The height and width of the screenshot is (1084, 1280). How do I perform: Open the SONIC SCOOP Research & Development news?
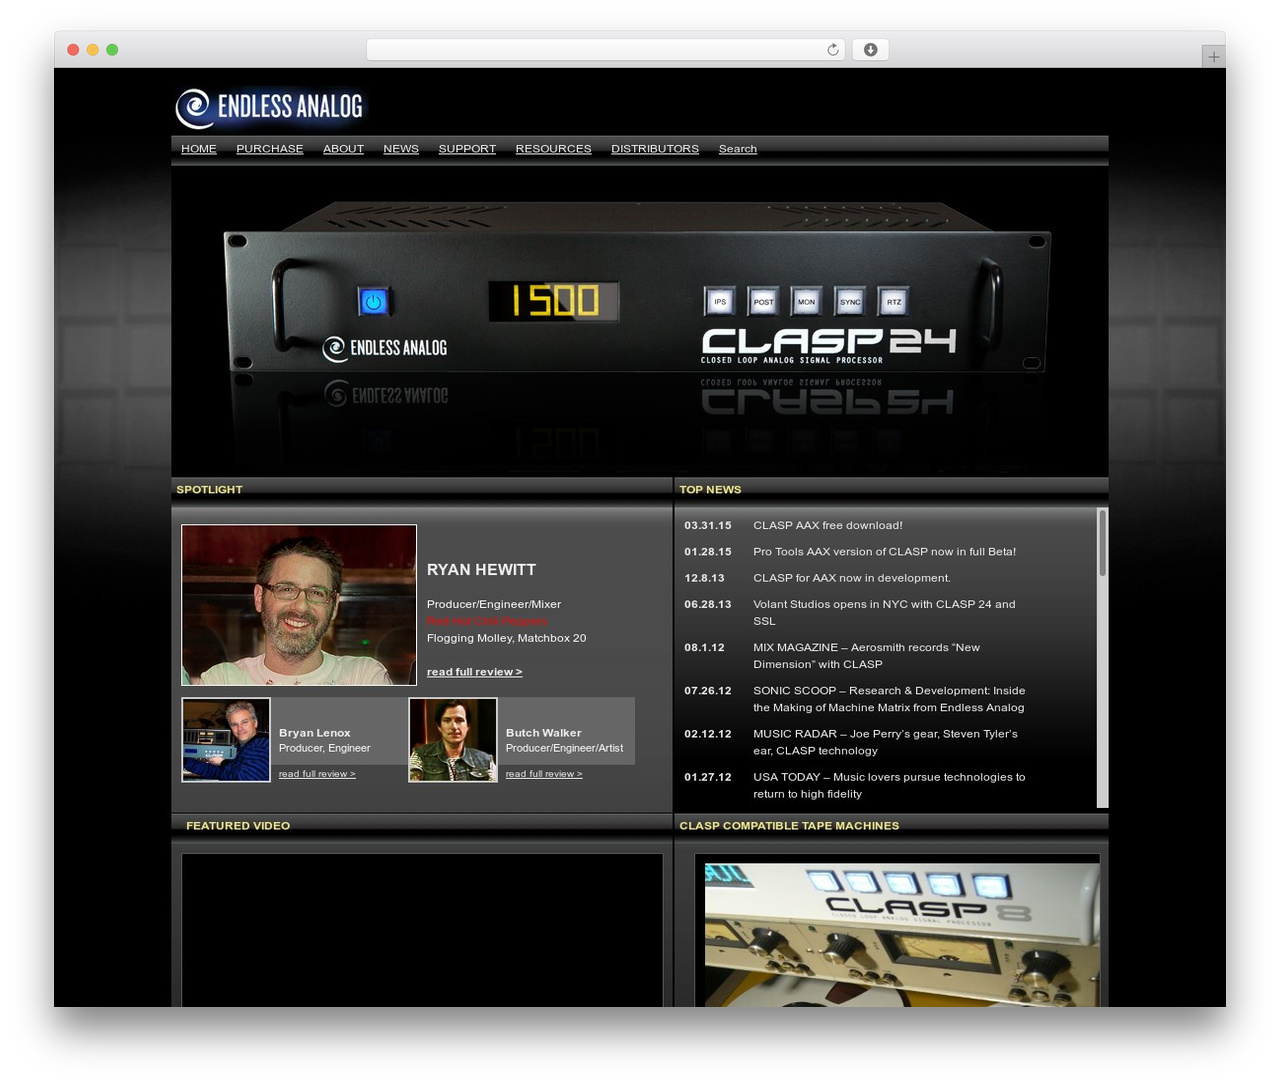[x=889, y=699]
